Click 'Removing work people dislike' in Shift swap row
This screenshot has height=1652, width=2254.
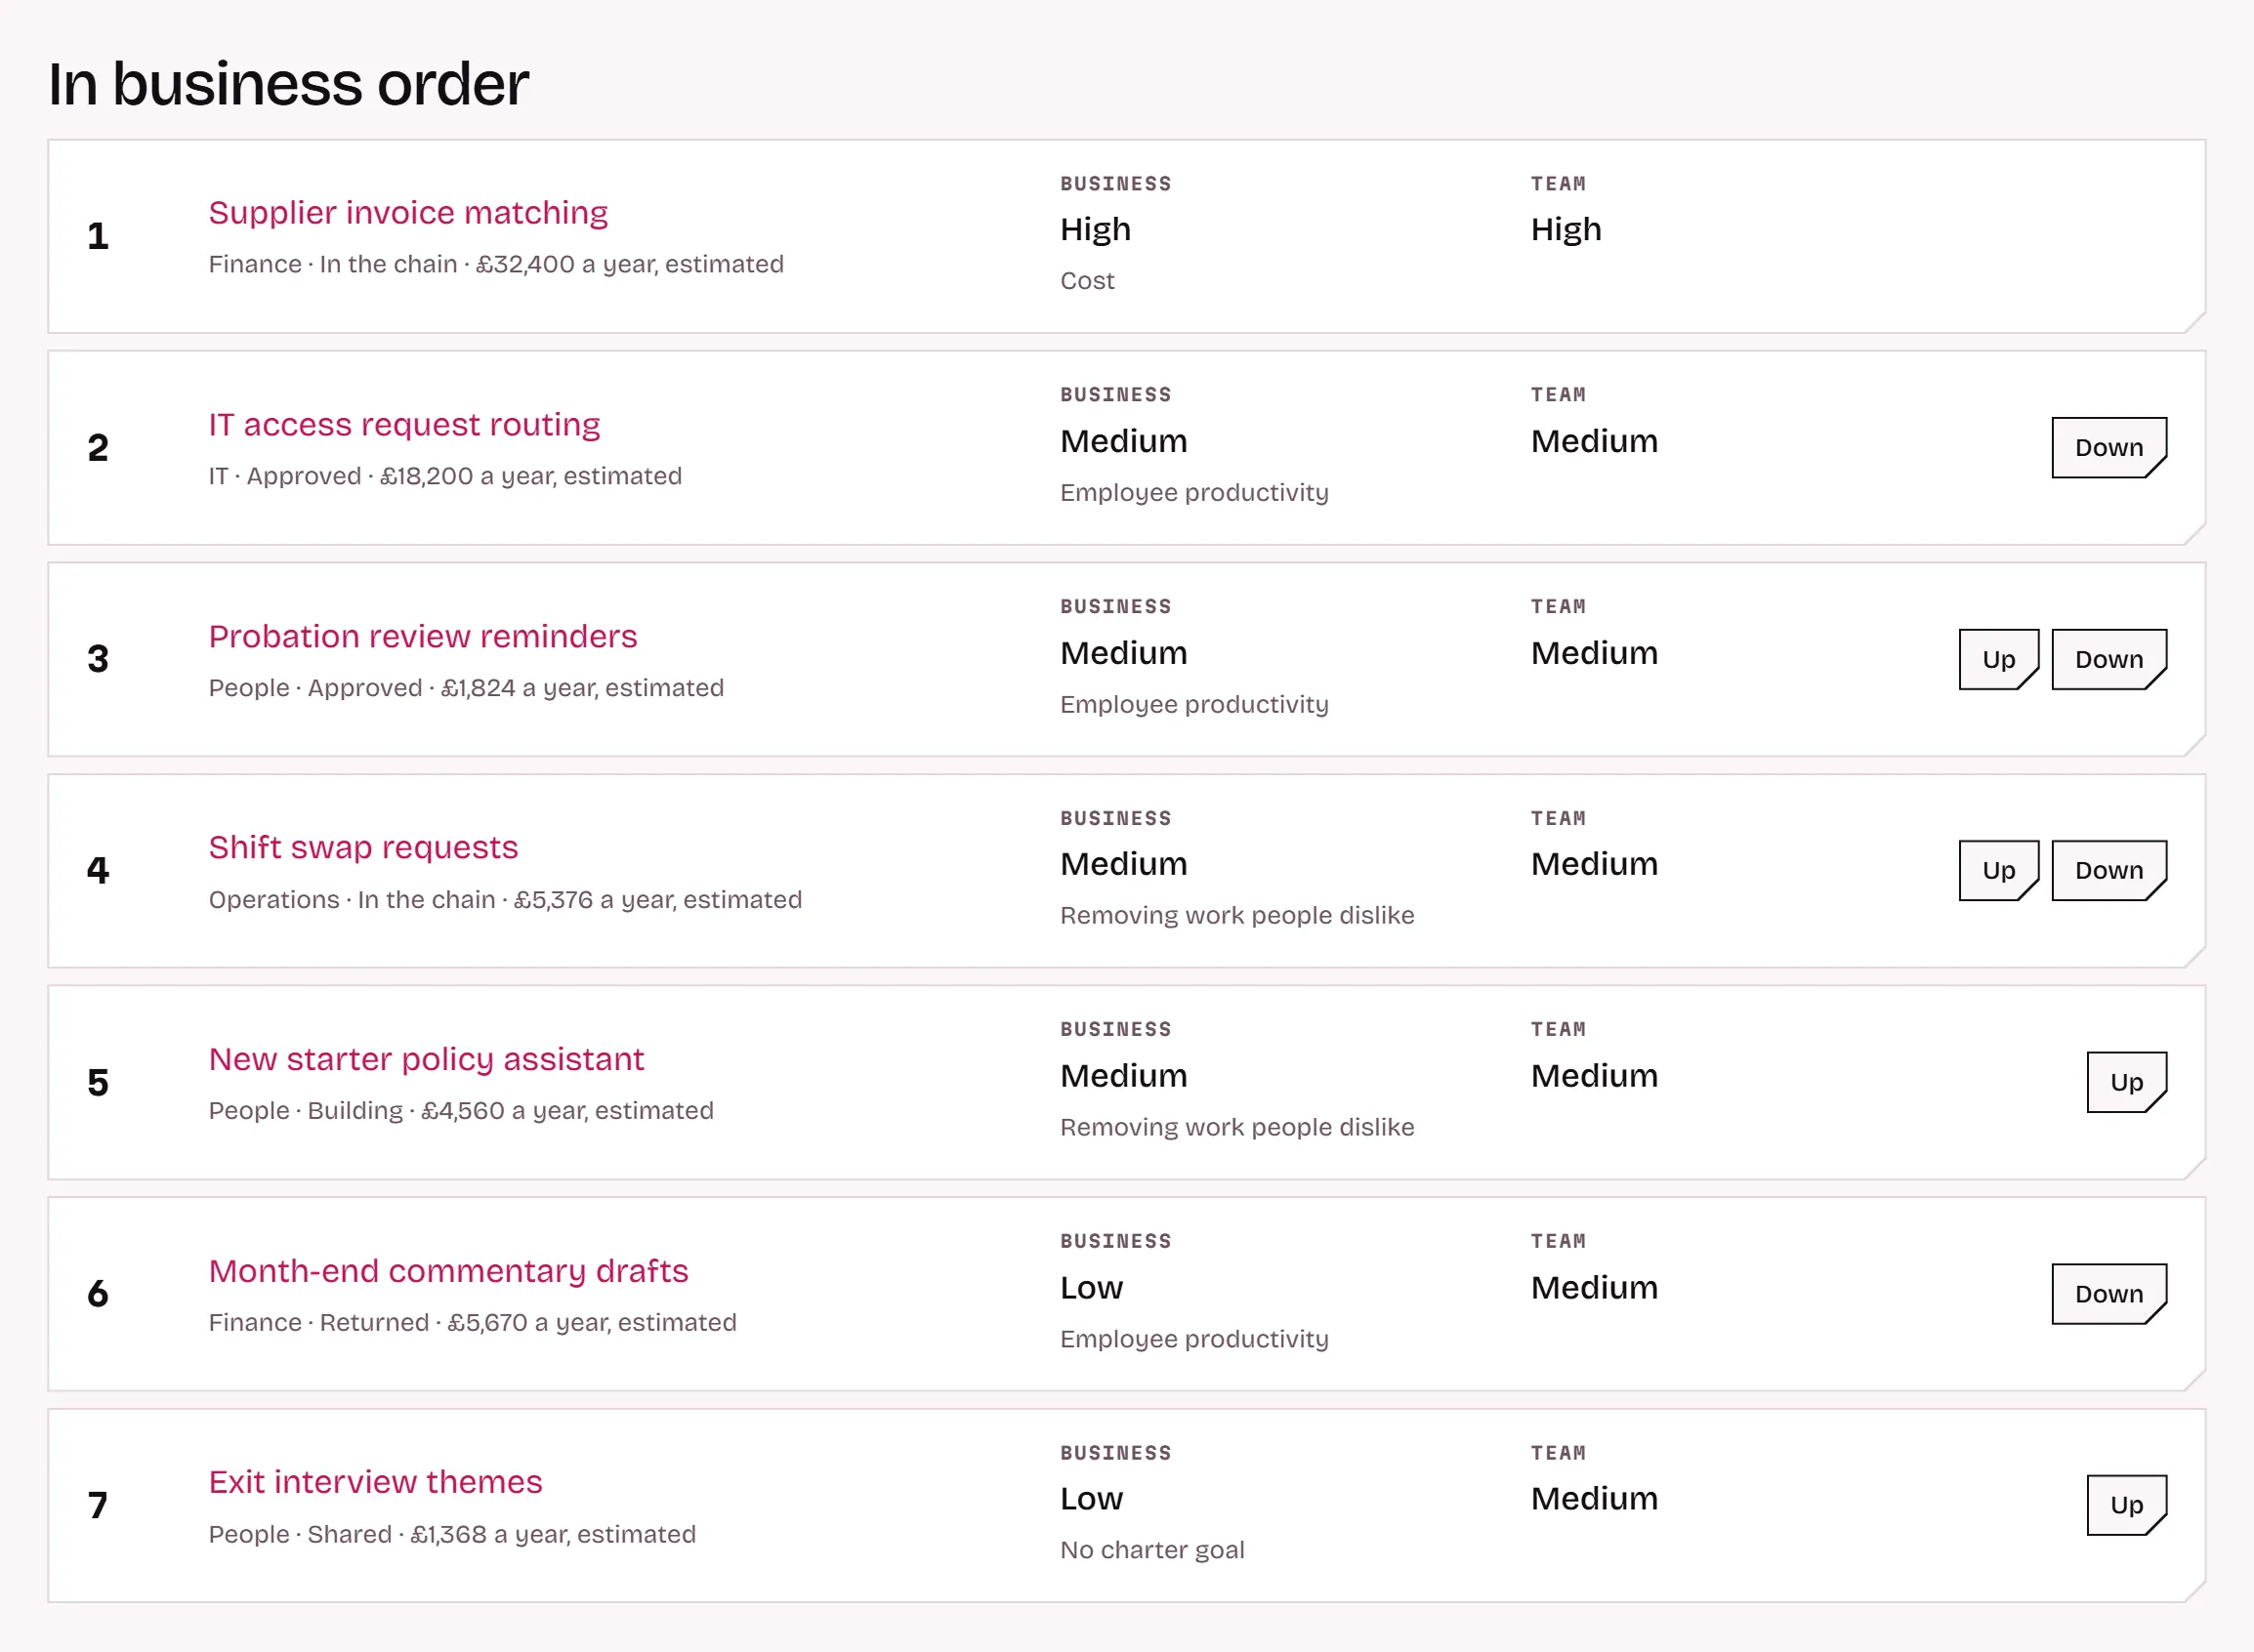pos(1237,916)
